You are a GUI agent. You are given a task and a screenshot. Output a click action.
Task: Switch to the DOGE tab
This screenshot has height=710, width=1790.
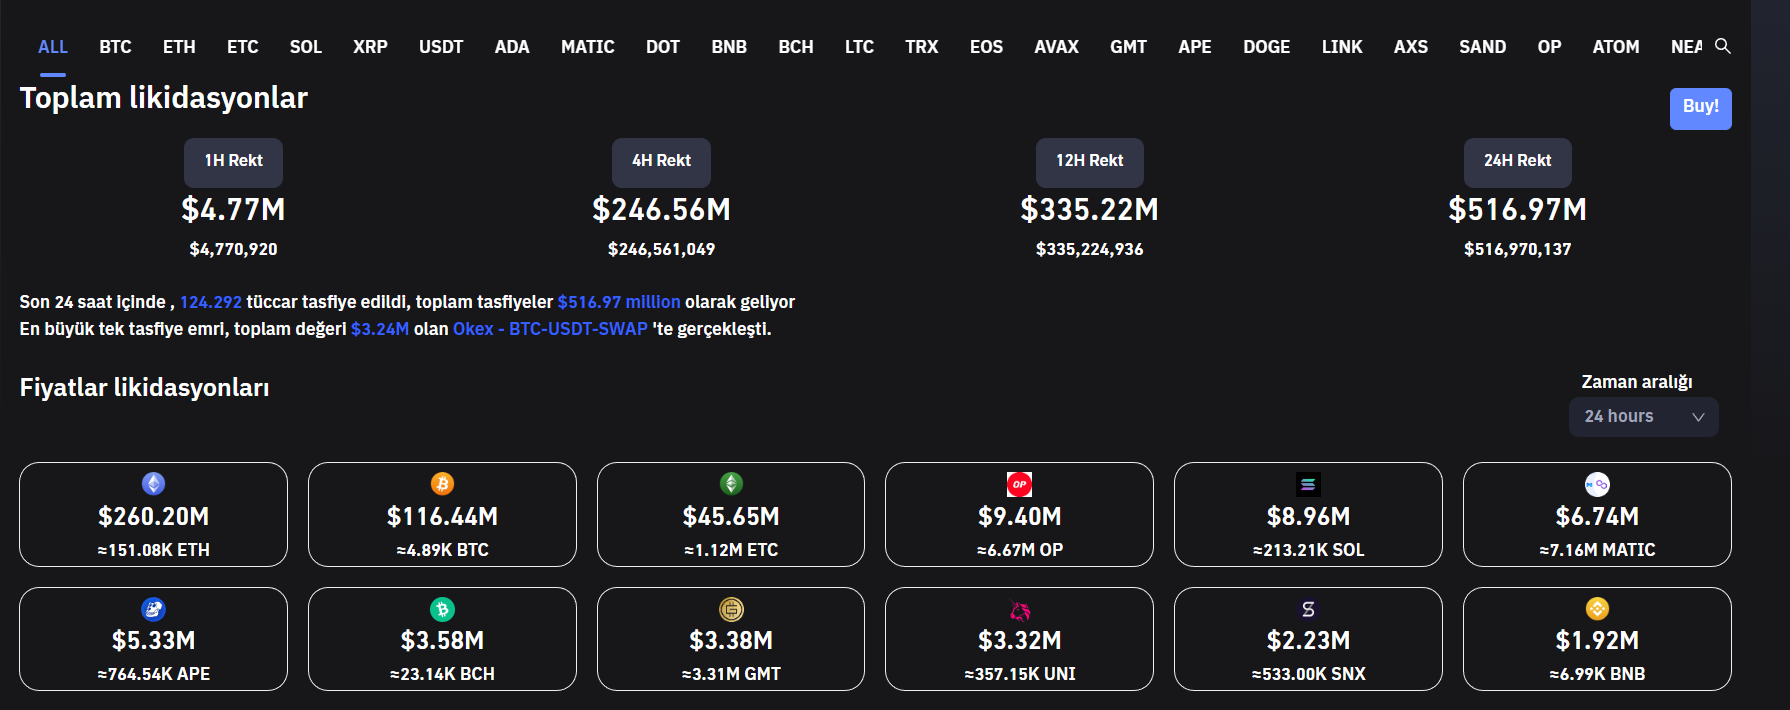click(x=1266, y=47)
